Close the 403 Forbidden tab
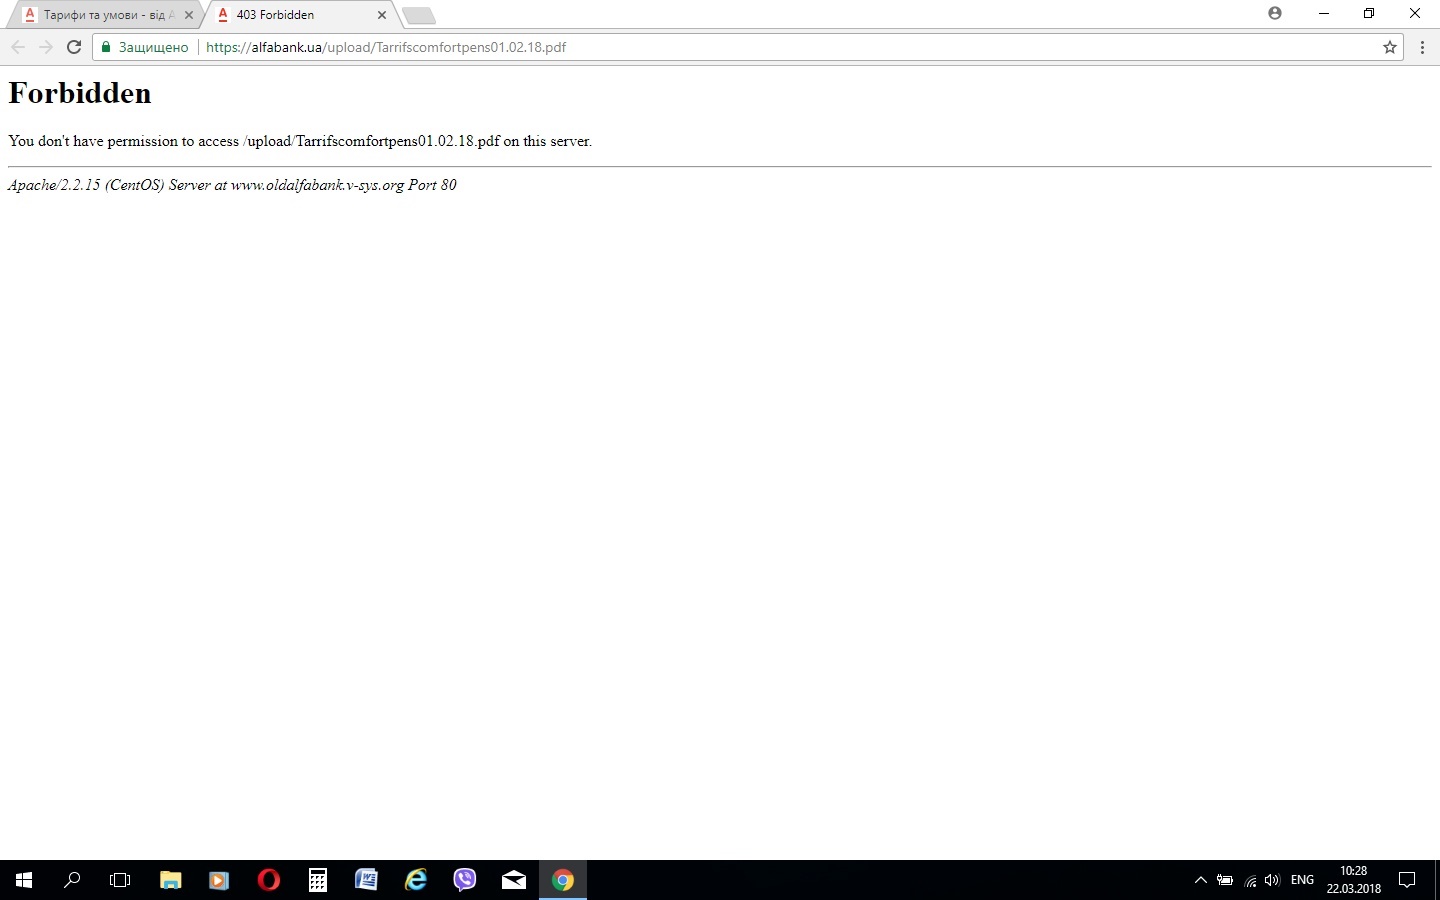 pos(382,15)
